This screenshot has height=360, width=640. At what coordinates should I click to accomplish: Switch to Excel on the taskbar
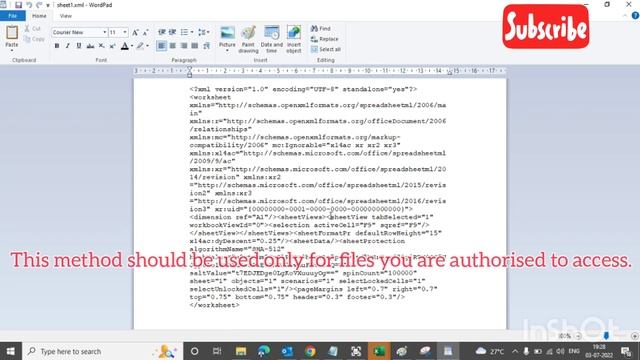click(x=379, y=351)
